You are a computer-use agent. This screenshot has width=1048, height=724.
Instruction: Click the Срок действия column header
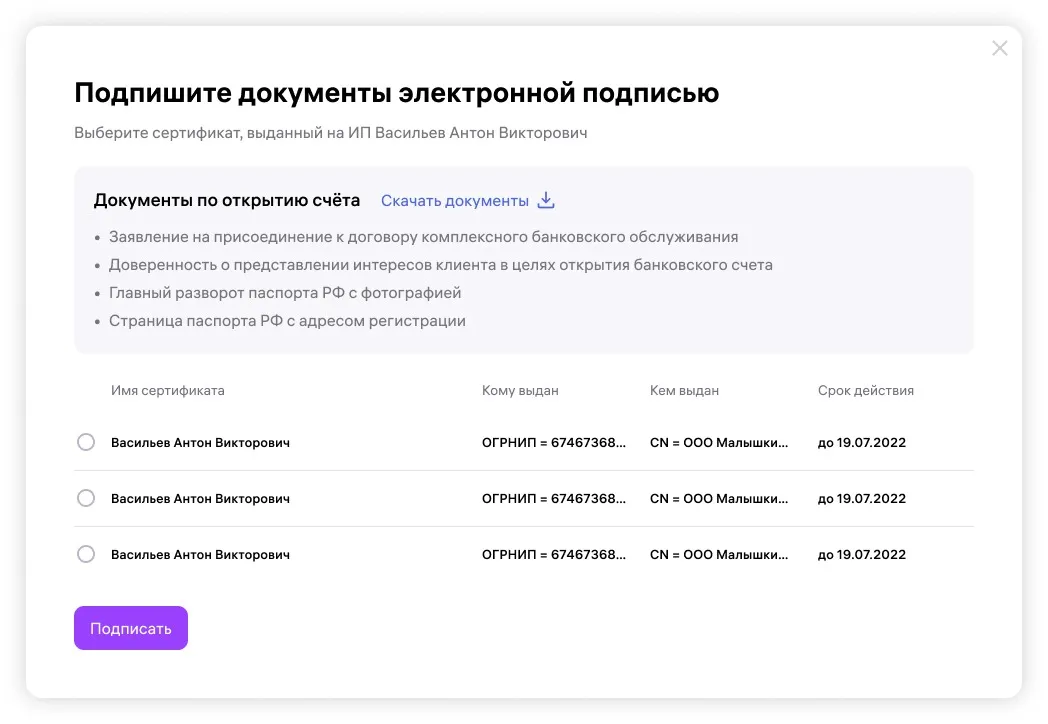865,390
